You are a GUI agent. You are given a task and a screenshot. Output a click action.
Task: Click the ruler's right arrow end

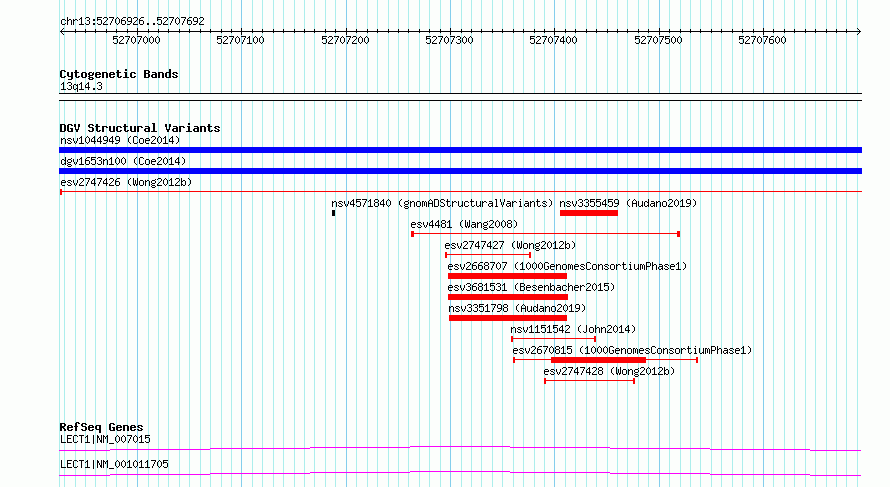tap(859, 32)
